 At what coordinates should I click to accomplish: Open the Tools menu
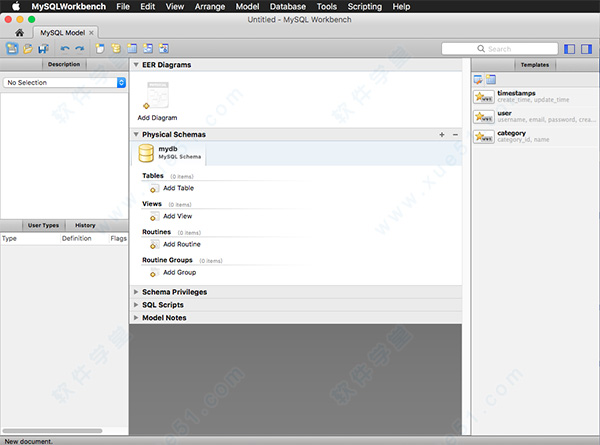(x=326, y=7)
